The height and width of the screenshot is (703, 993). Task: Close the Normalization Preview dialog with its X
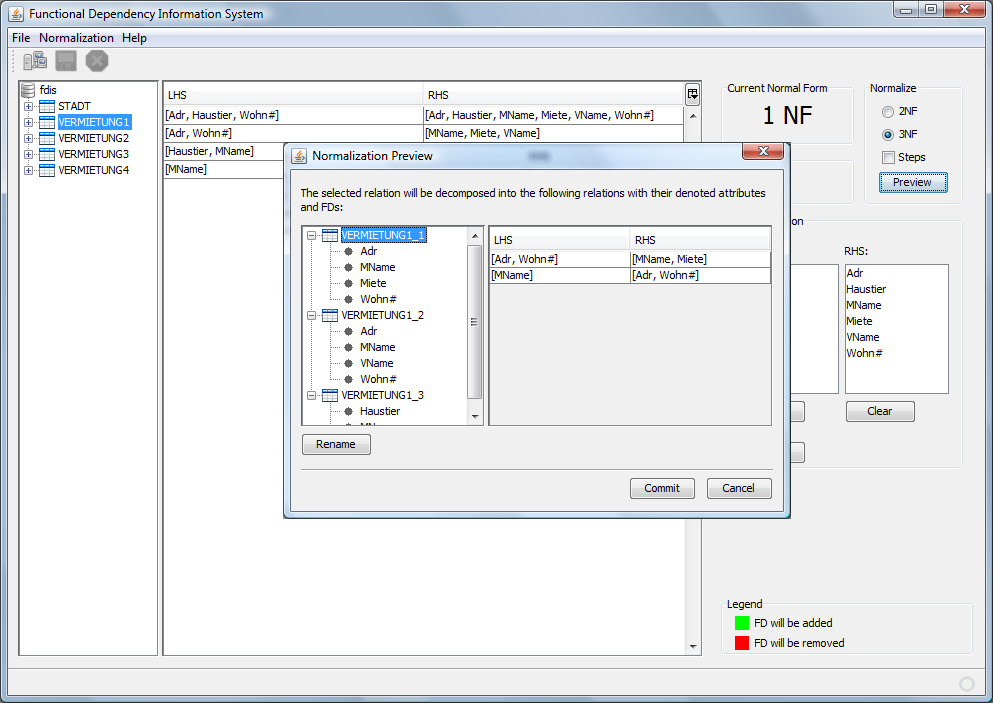pyautogui.click(x=762, y=151)
